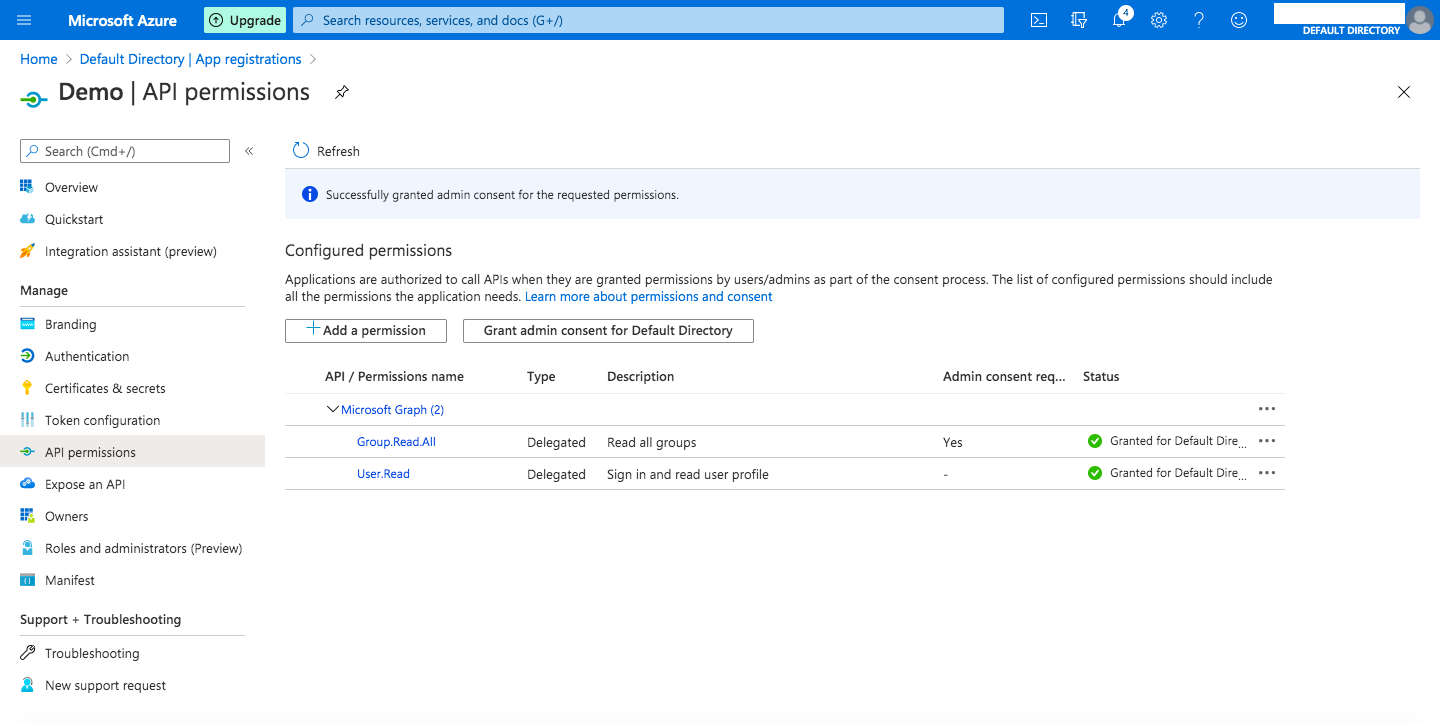1440x724 pixels.
Task: Click the Demo app registration icon
Action: click(34, 99)
